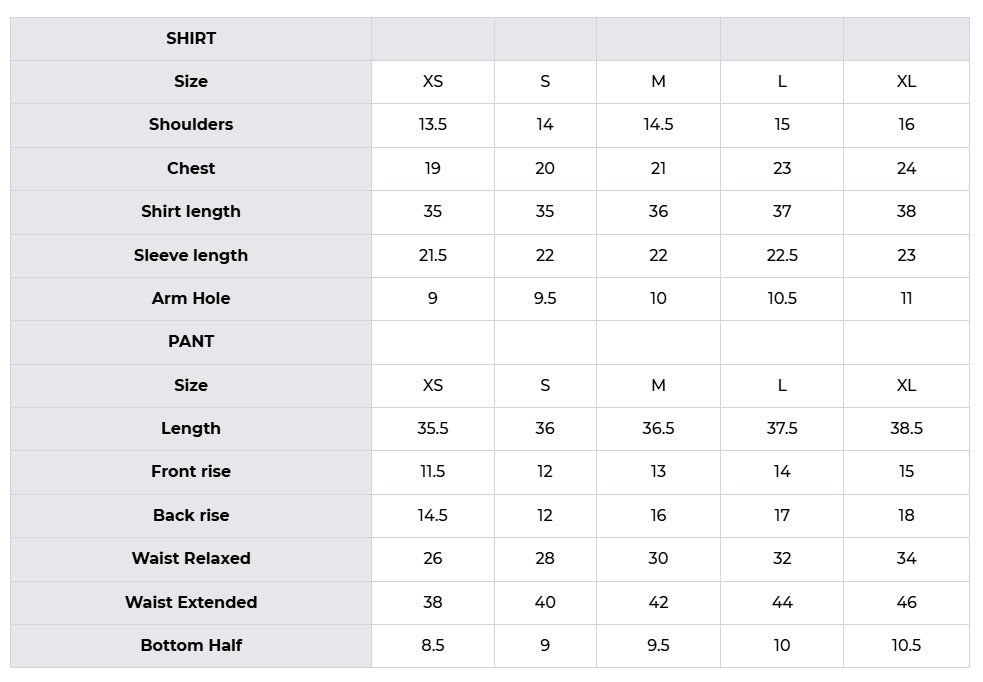Click the Waist Relaxed value 30

point(658,559)
